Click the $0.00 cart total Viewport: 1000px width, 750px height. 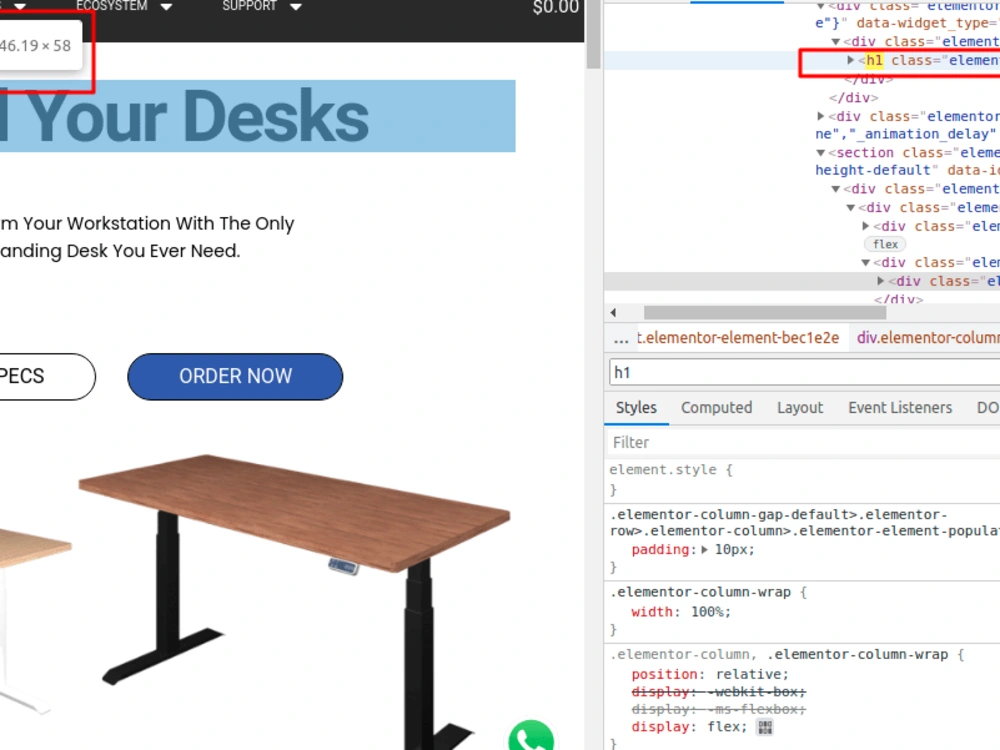point(556,8)
